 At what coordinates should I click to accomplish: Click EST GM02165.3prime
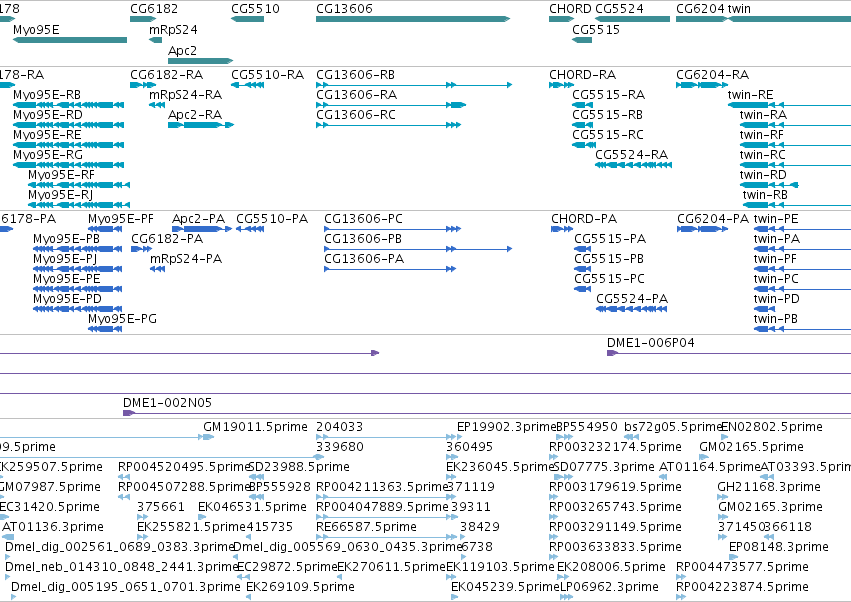pyautogui.click(x=770, y=507)
